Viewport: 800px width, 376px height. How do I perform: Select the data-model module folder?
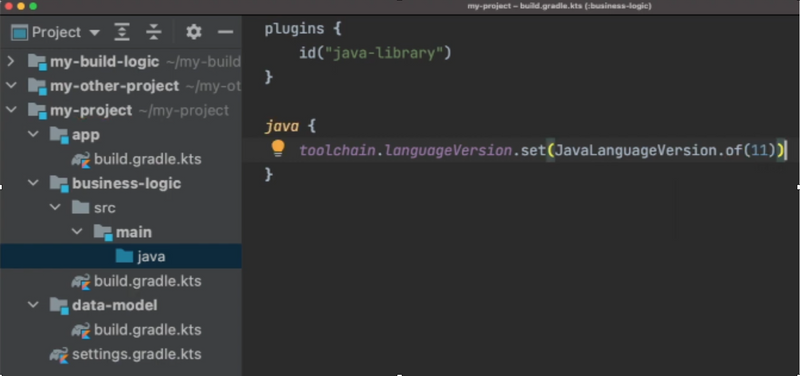[121, 305]
